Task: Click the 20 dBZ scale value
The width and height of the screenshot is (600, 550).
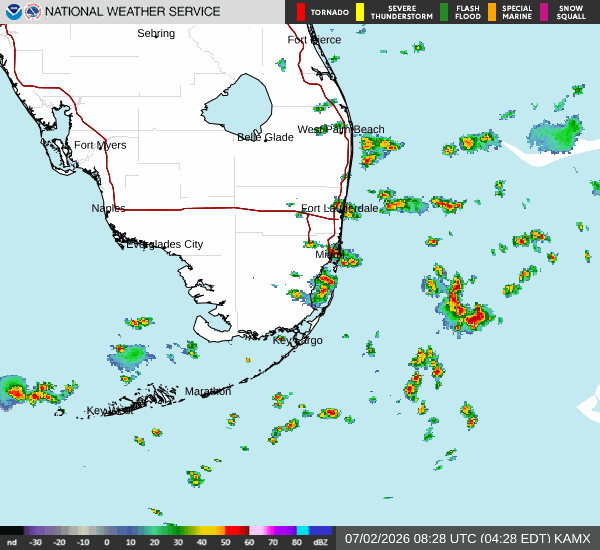Action: 154,542
